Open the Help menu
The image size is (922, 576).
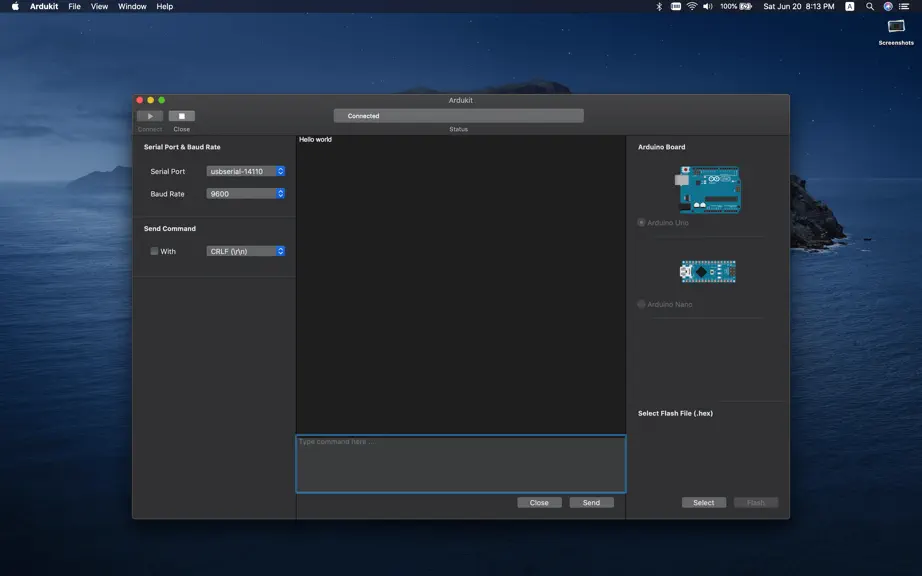(165, 6)
